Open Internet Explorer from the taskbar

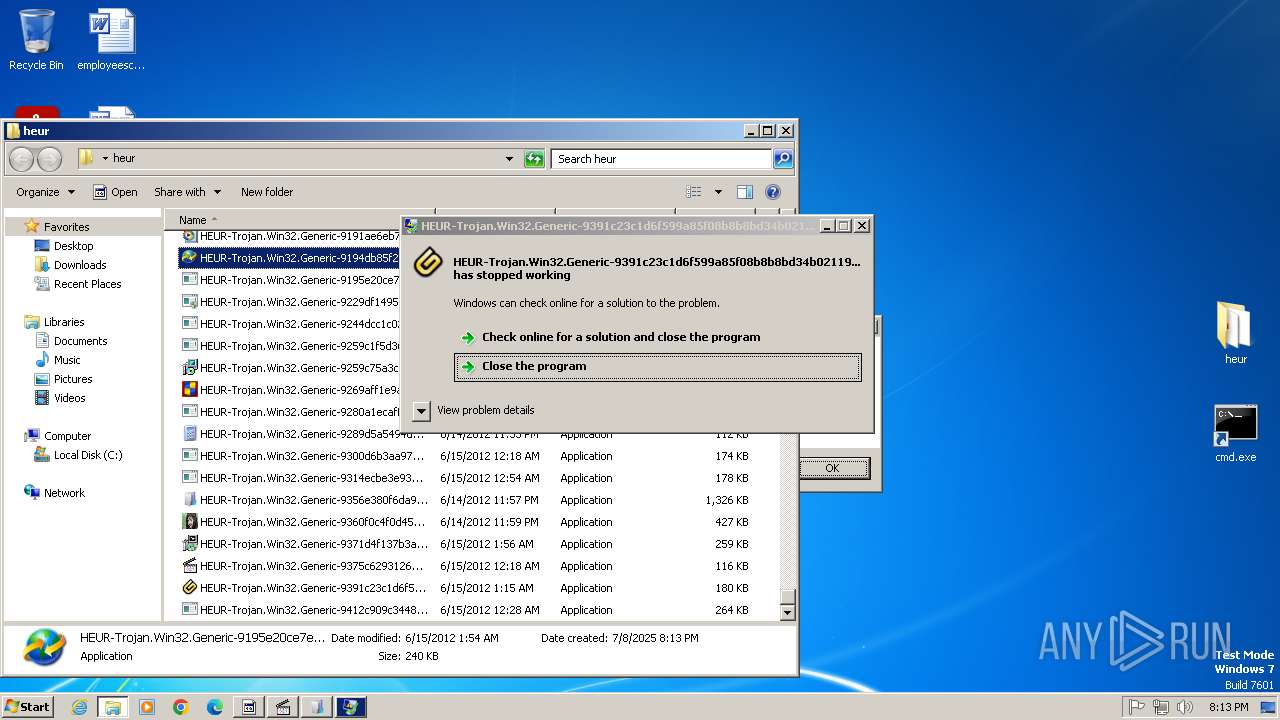point(79,707)
